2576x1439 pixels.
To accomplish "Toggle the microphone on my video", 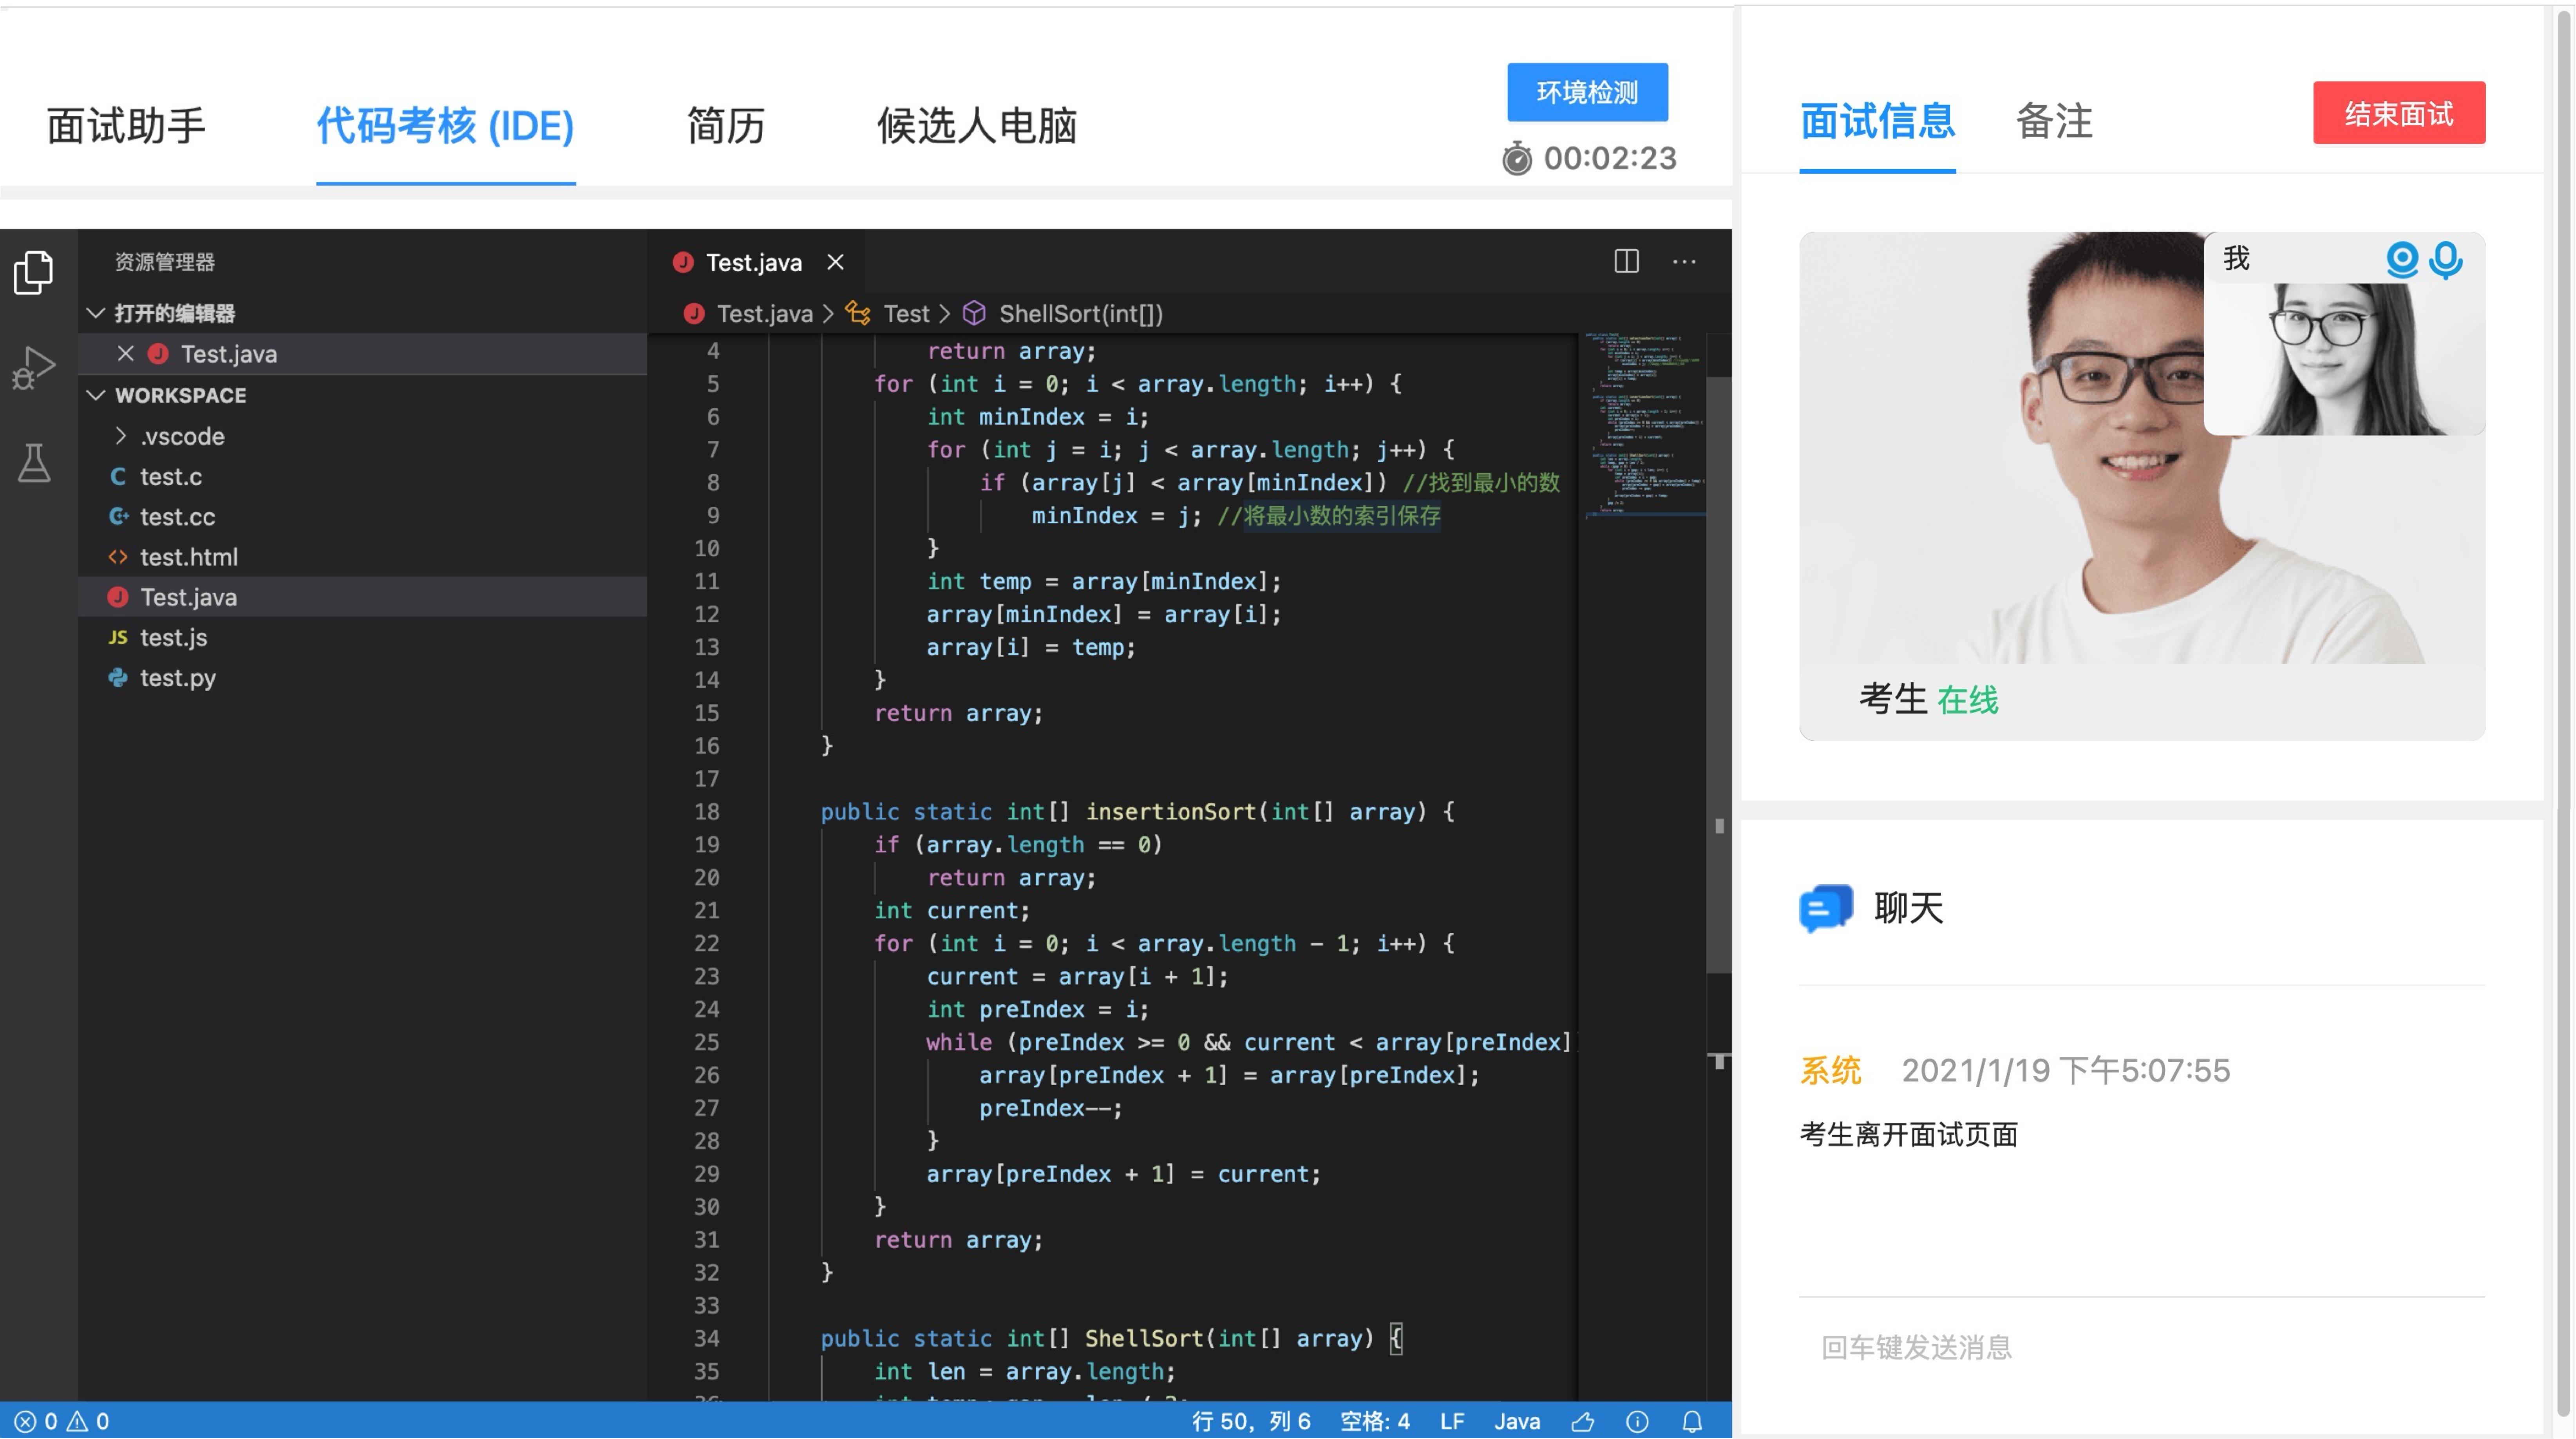I will point(2446,260).
